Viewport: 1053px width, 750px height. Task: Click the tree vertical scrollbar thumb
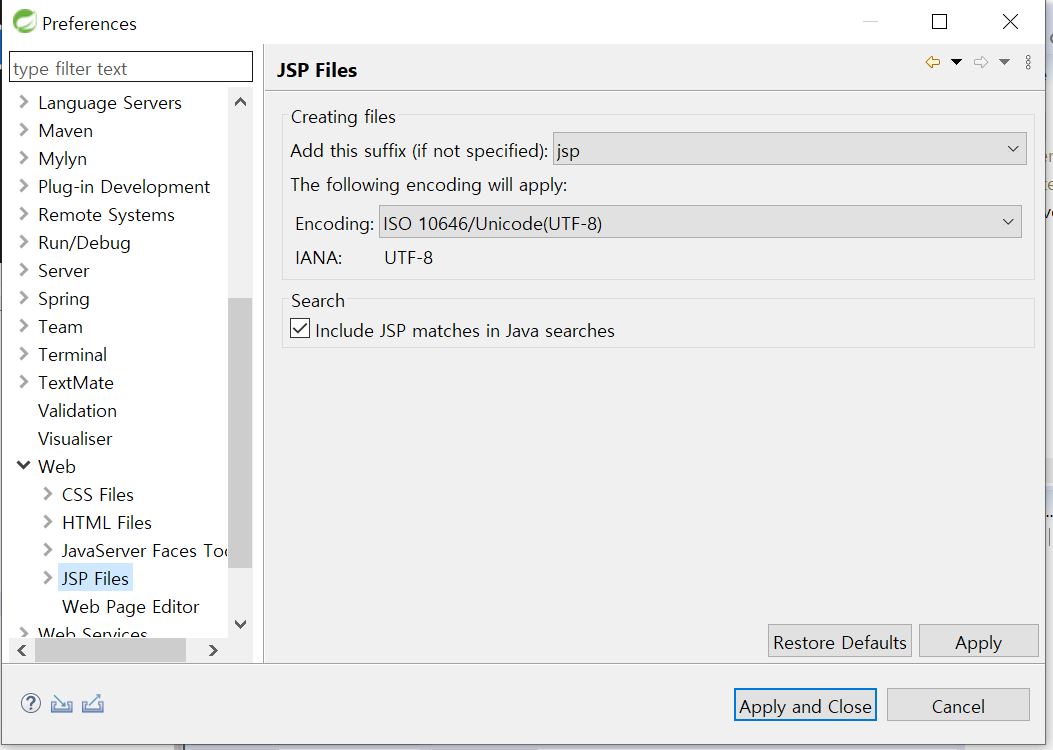(240, 433)
